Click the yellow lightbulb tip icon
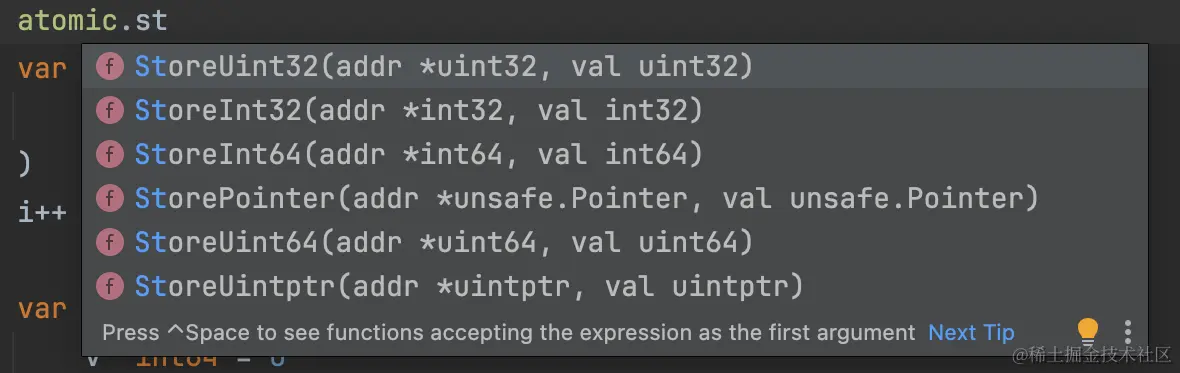 click(1088, 332)
